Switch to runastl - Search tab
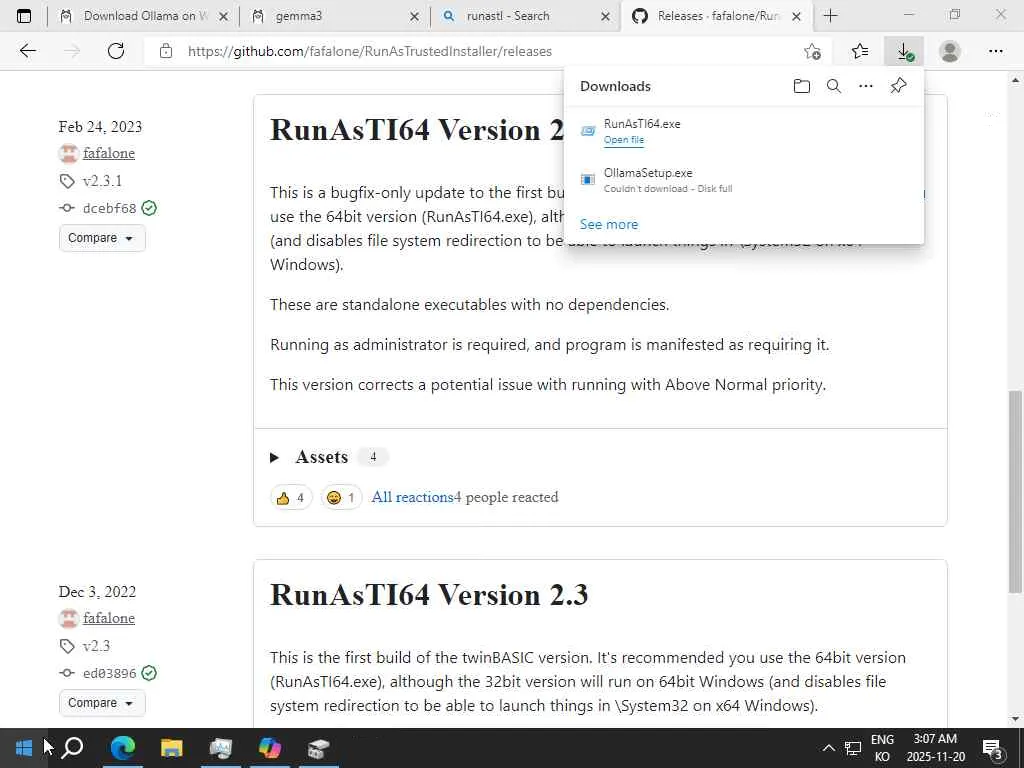 click(x=524, y=16)
